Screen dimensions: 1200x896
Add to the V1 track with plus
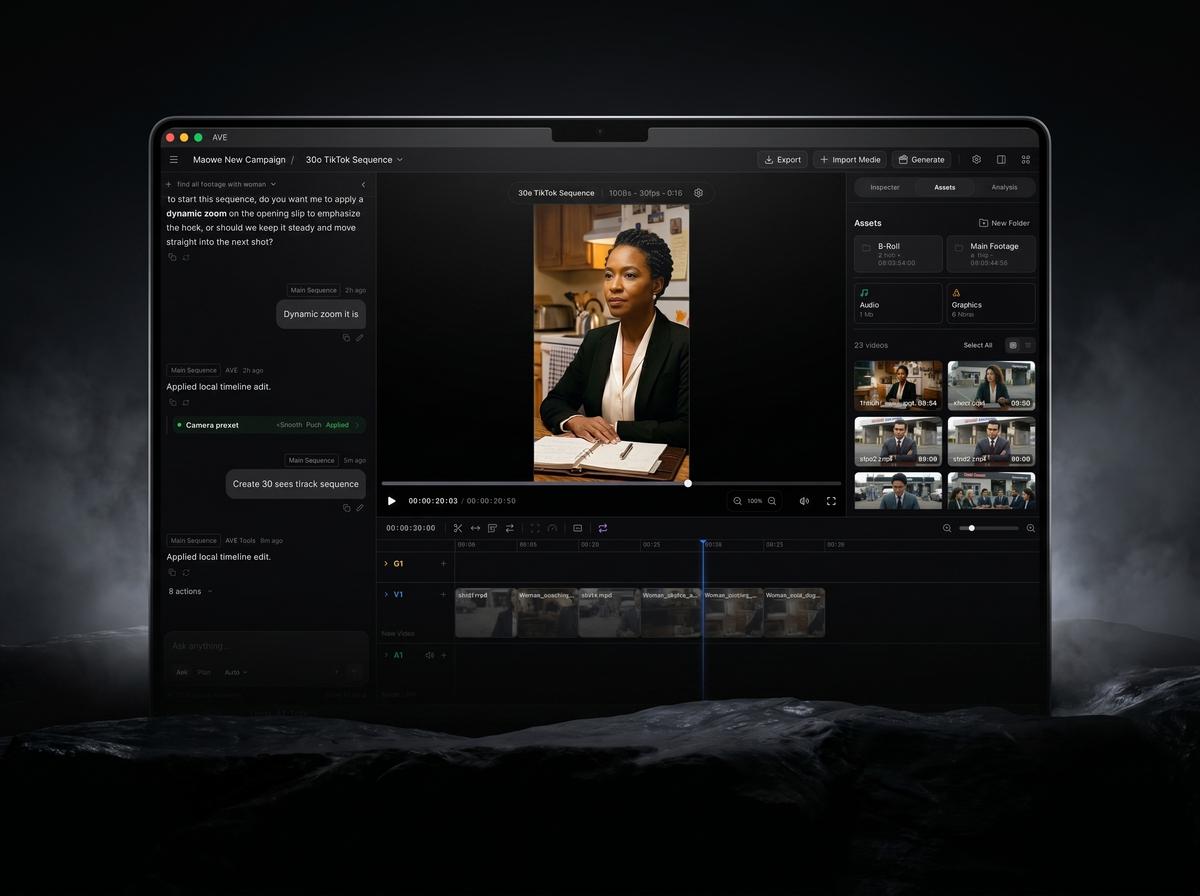(444, 594)
